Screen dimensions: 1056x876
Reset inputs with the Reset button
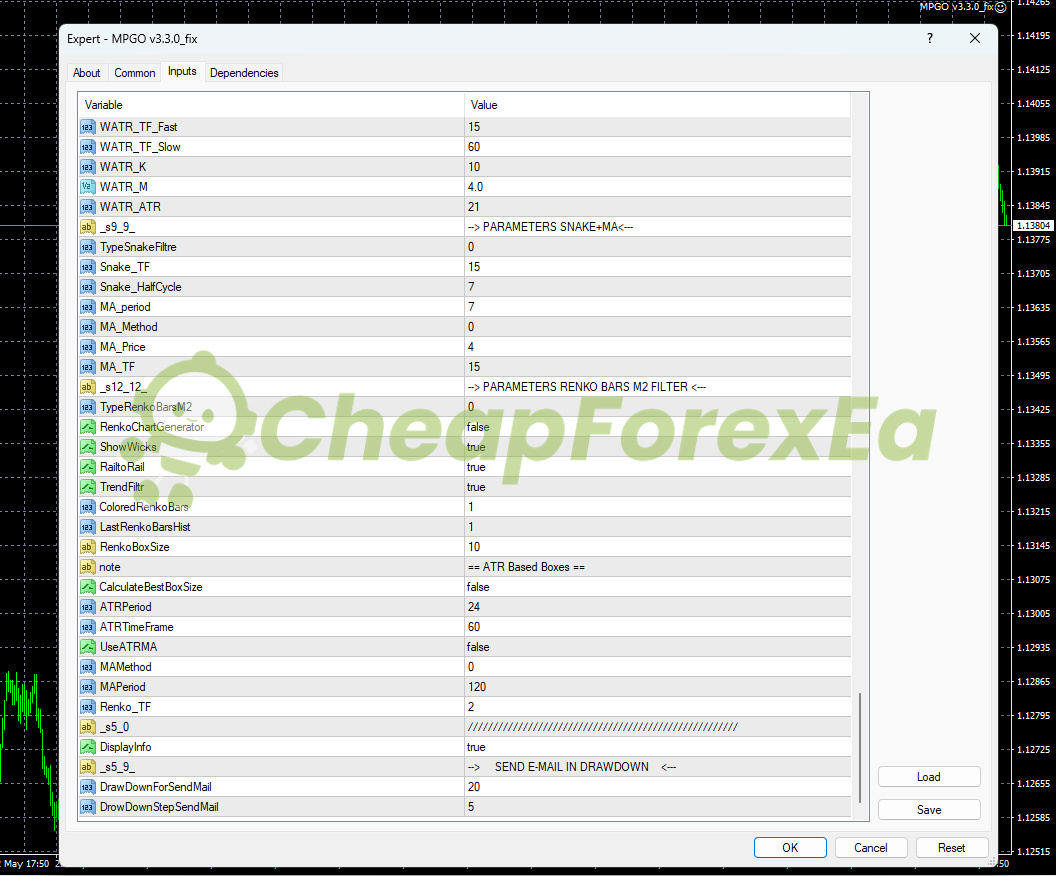[952, 848]
